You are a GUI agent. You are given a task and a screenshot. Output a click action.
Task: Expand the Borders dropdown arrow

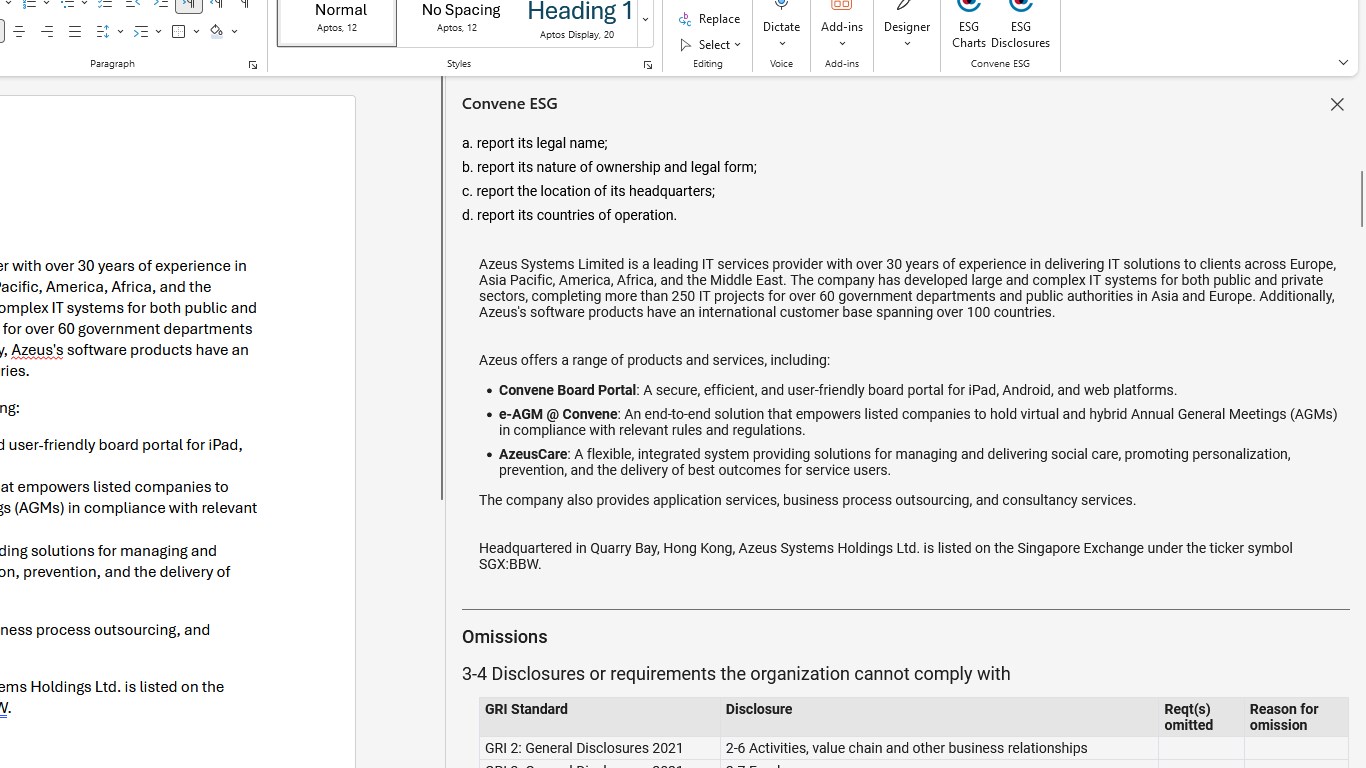click(196, 32)
